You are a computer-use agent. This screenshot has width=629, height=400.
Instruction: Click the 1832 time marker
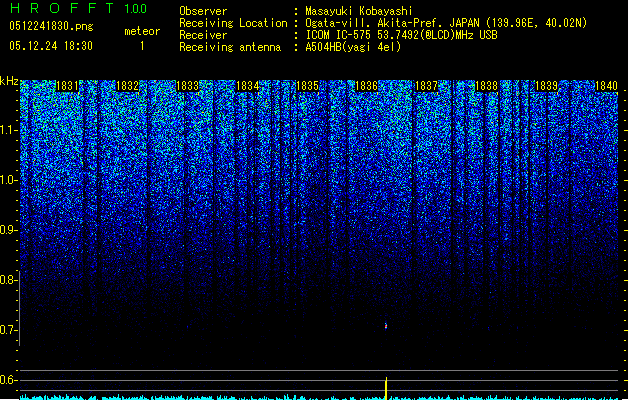127,86
